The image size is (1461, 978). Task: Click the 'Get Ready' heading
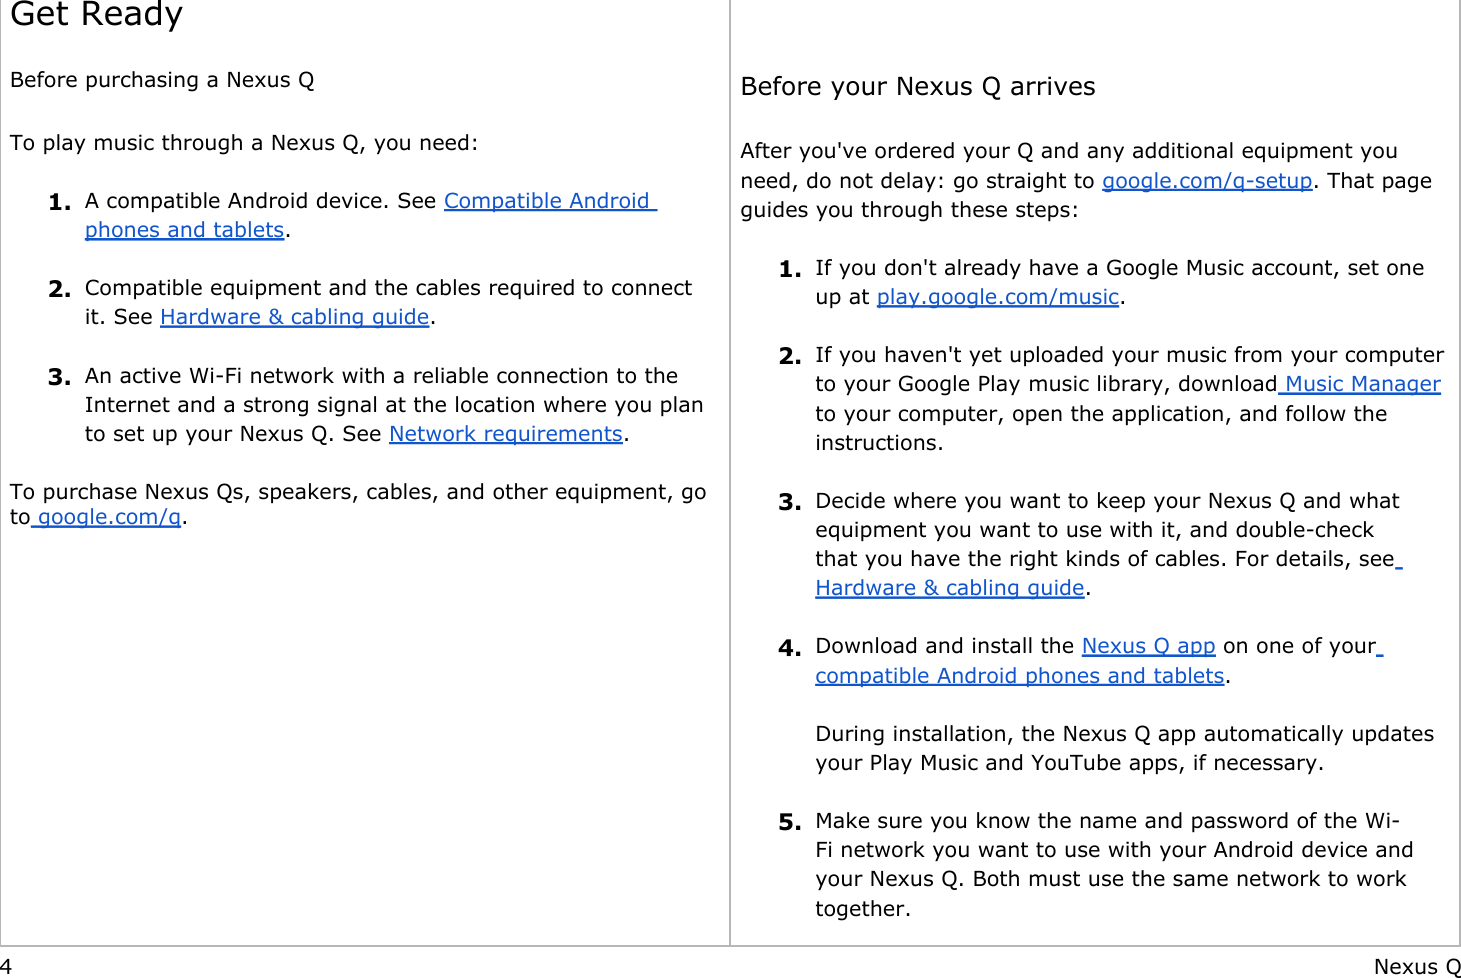tap(97, 14)
